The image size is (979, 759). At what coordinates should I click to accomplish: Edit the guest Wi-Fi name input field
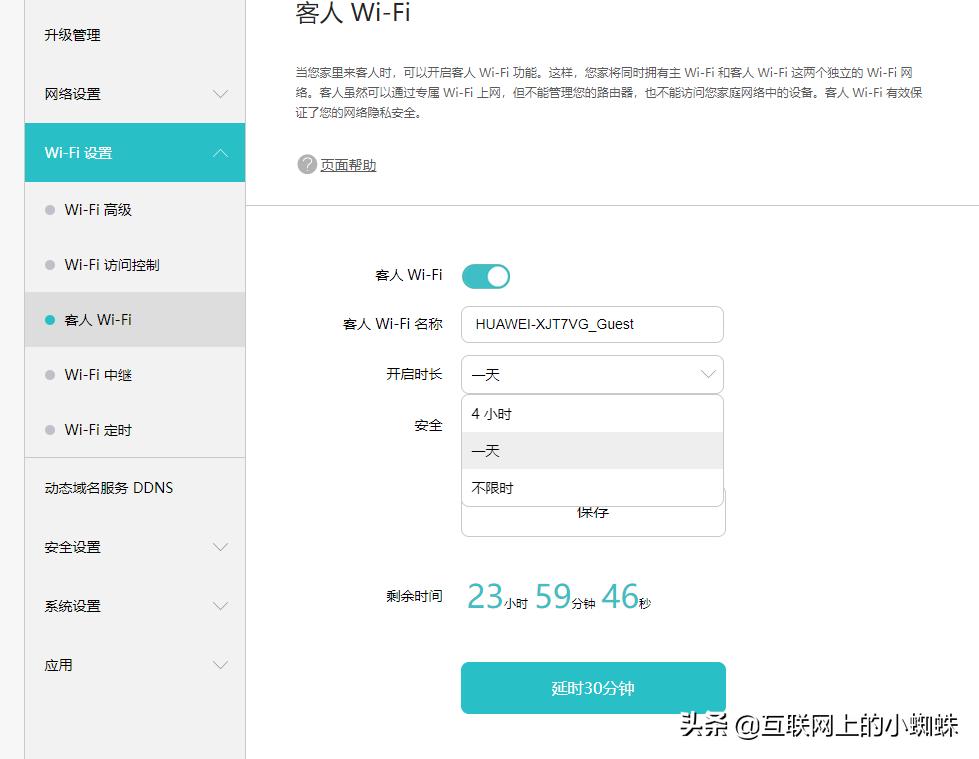pos(592,324)
